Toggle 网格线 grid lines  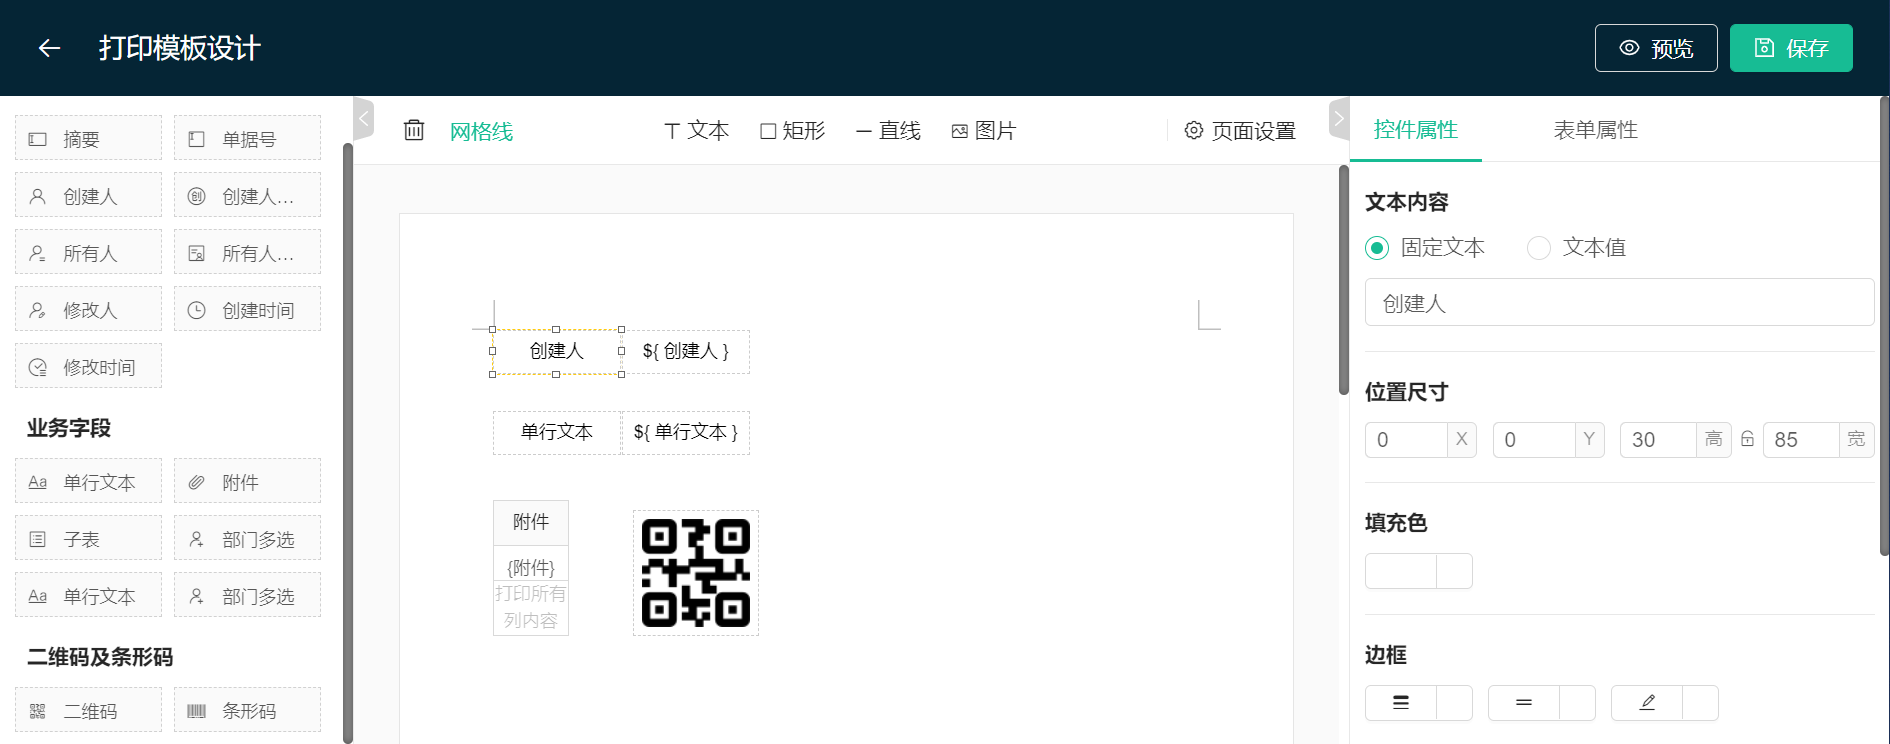click(481, 131)
